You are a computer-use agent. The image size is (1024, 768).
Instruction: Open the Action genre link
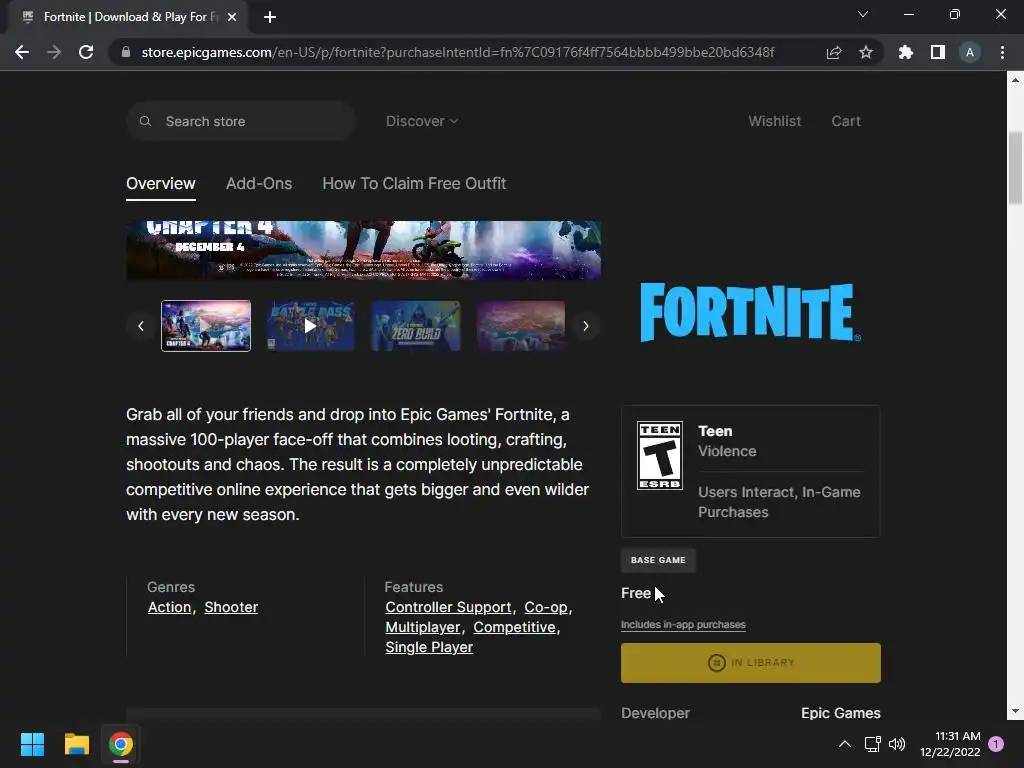point(169,607)
